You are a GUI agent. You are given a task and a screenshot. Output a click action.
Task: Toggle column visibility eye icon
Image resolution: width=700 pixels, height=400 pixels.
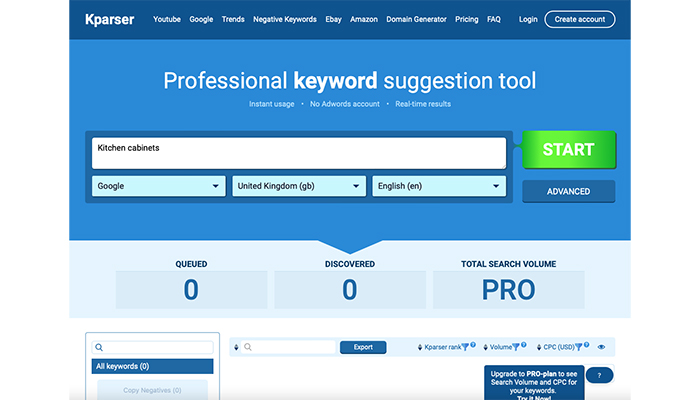(x=601, y=347)
